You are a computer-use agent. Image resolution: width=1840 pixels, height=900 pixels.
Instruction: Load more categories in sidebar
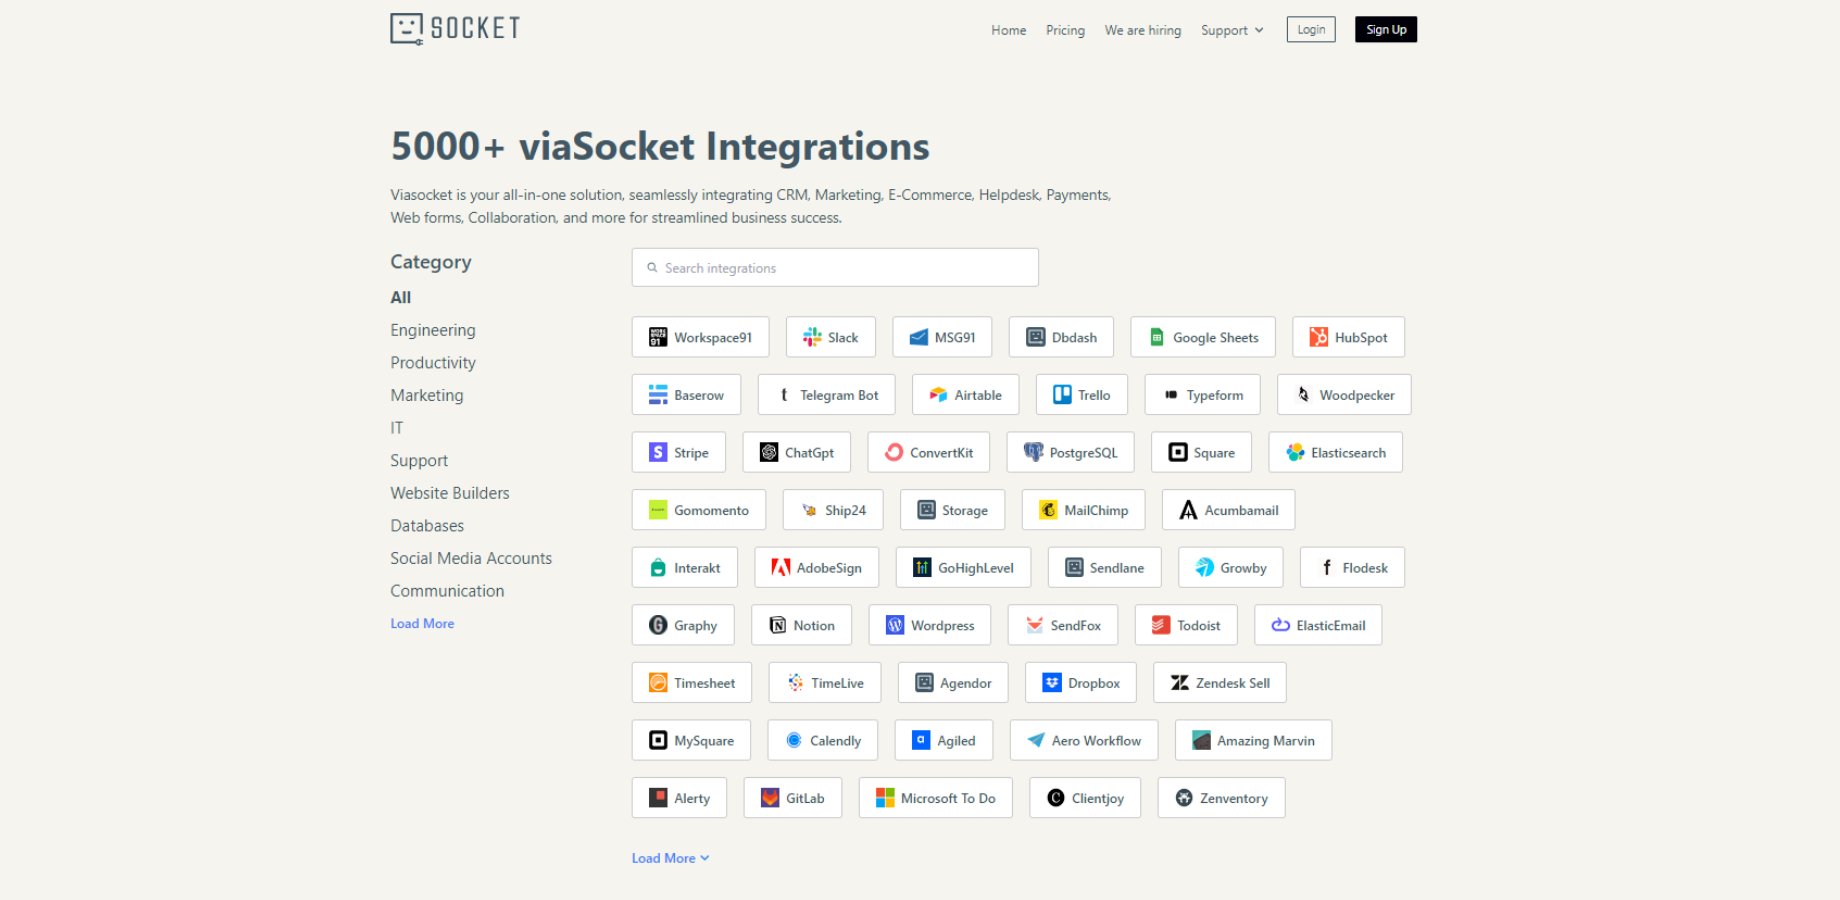coord(422,624)
